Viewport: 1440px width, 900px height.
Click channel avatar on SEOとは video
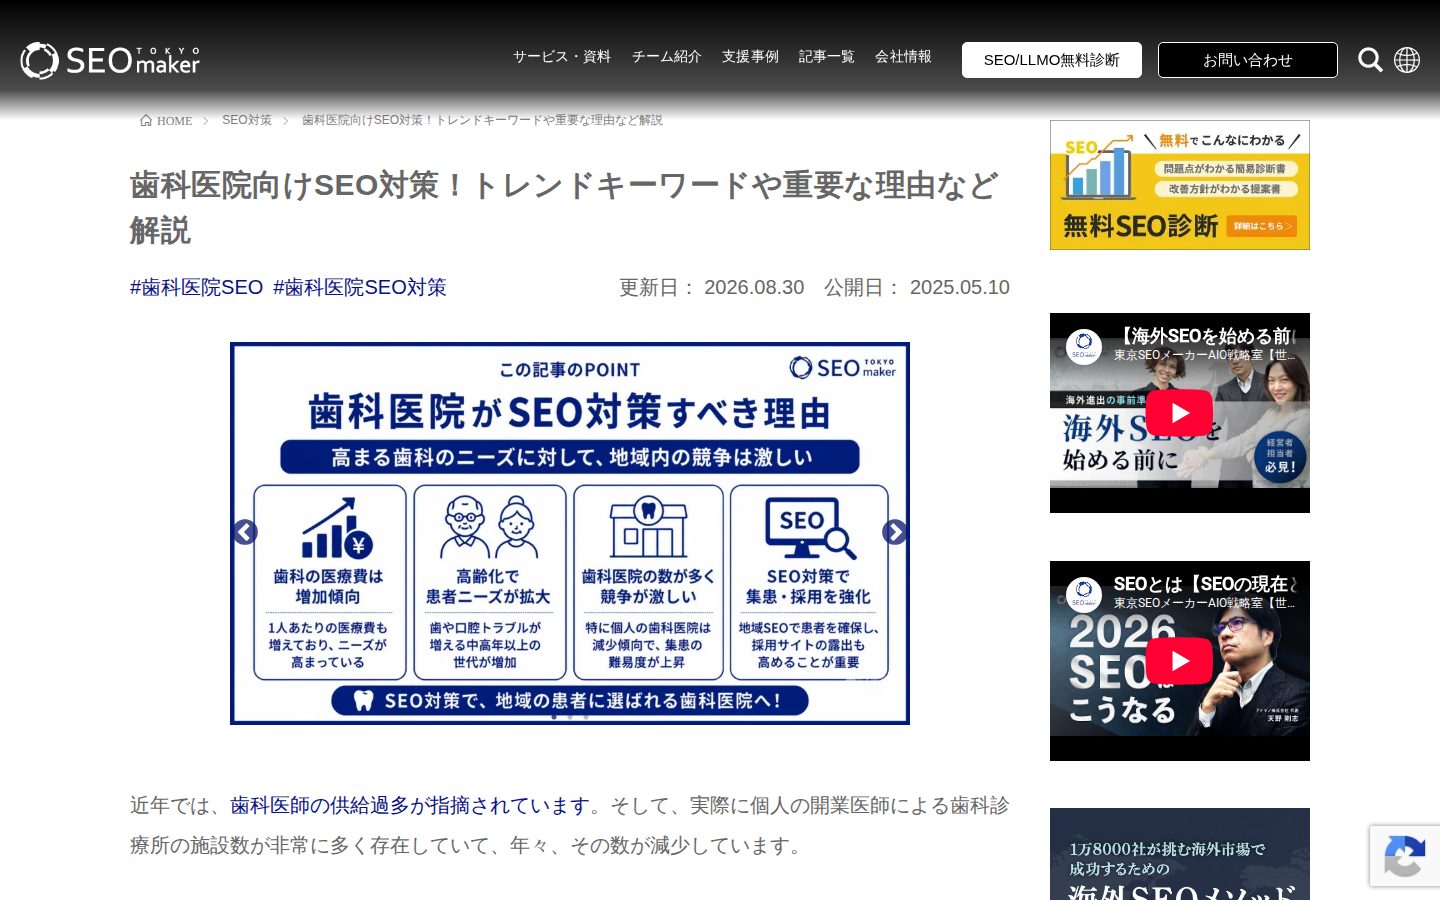pos(1084,593)
